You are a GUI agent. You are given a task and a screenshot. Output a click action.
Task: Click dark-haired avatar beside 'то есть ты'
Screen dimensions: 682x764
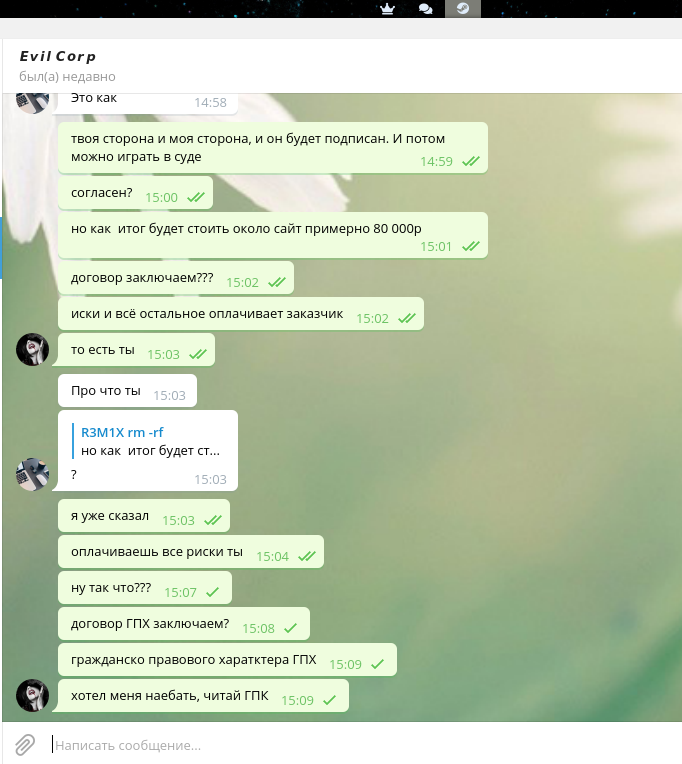point(33,349)
